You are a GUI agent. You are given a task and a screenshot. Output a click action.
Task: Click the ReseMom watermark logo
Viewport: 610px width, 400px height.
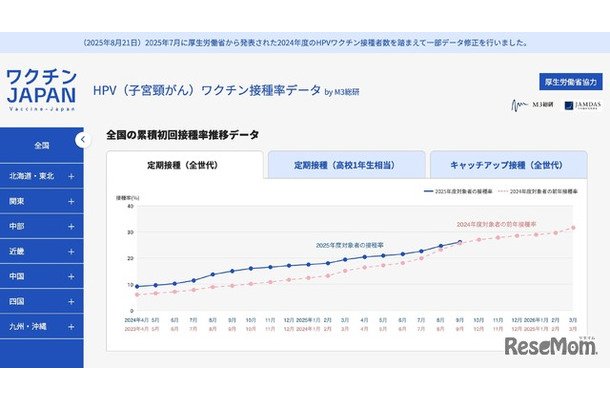(551, 347)
